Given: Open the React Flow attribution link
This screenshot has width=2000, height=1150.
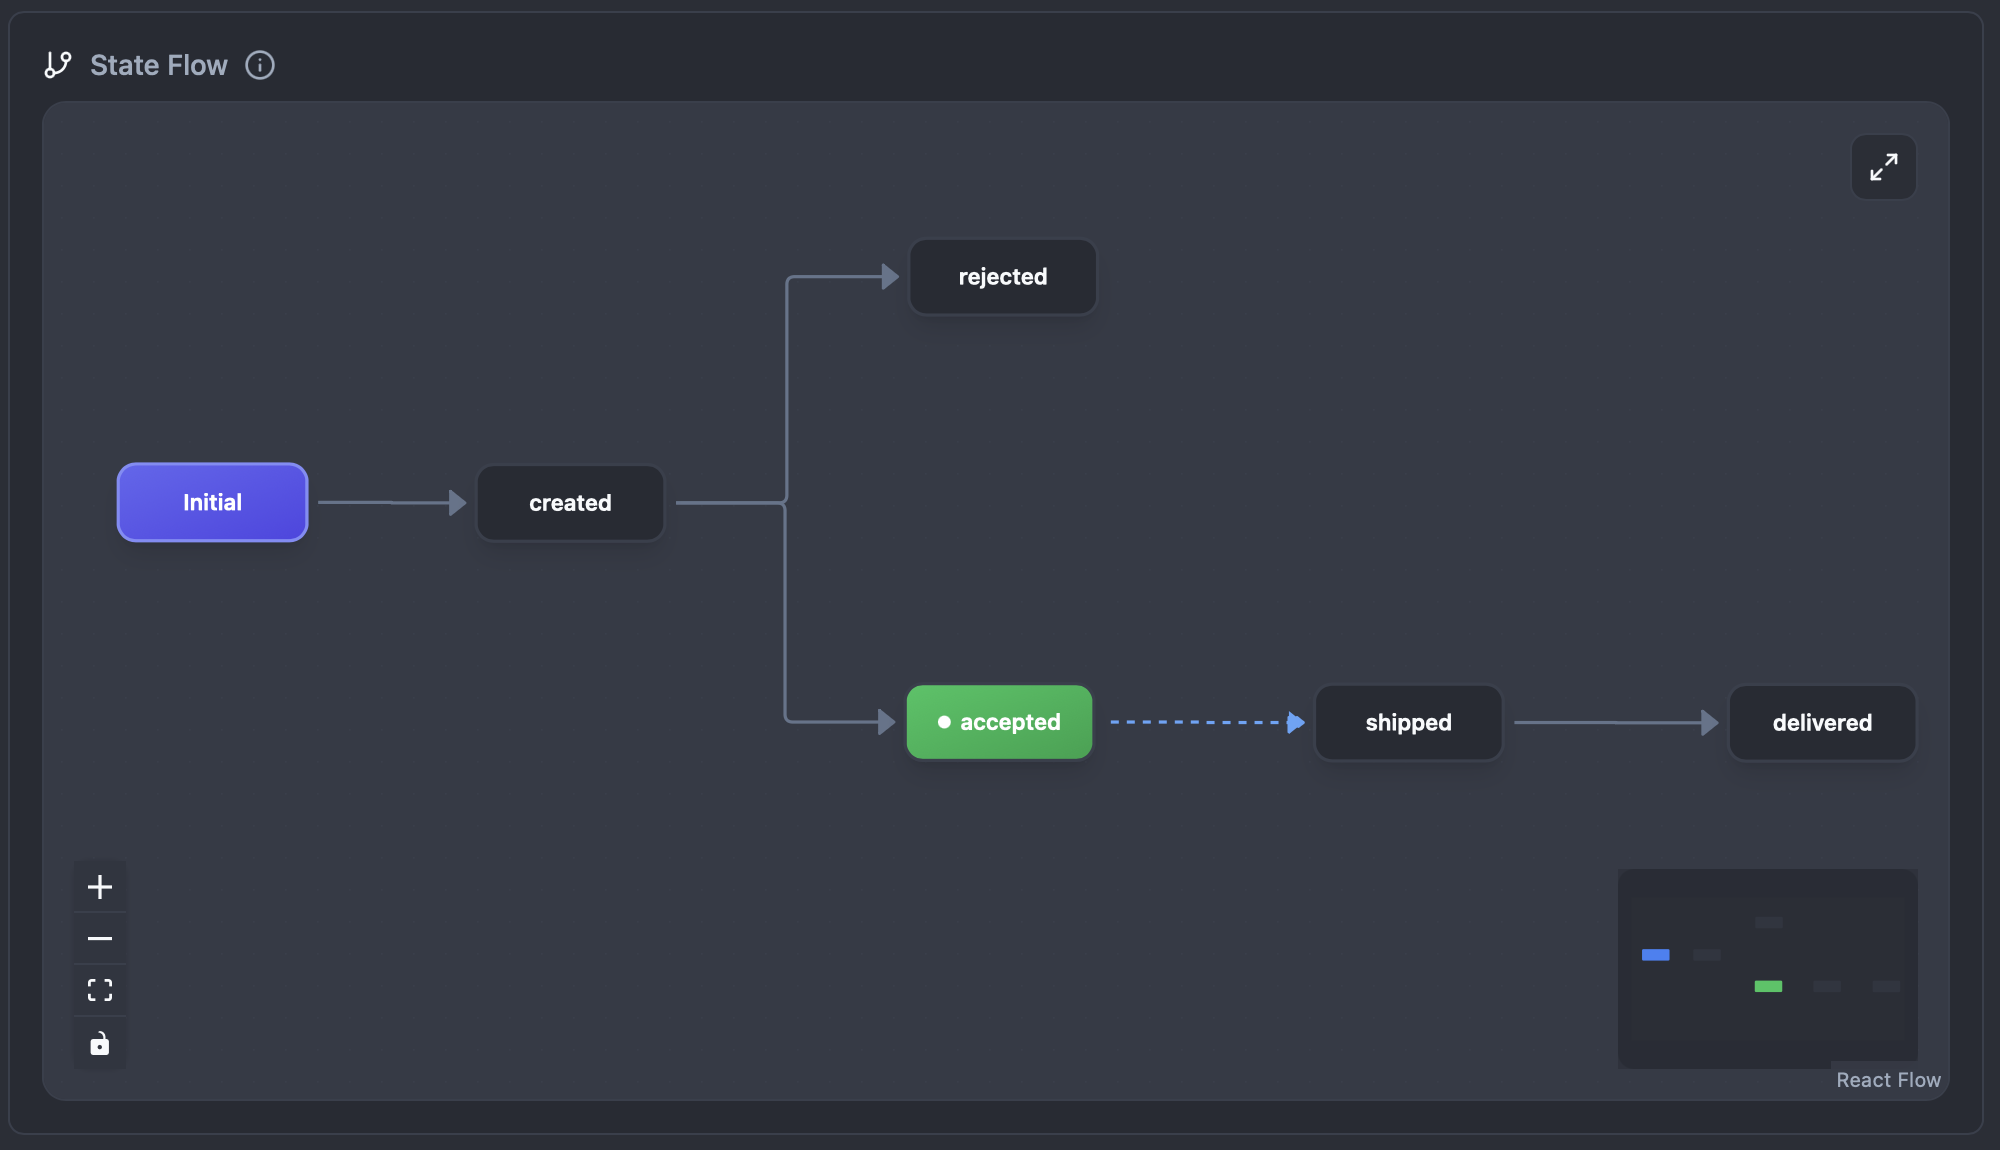Looking at the screenshot, I should coord(1888,1080).
